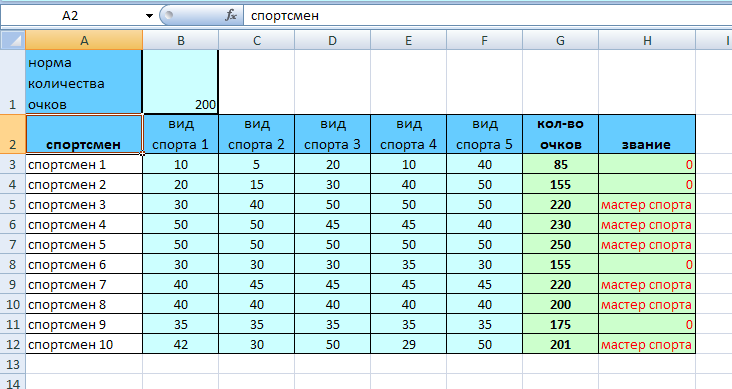Click звание value 0 for спортсмен 6

point(647,264)
